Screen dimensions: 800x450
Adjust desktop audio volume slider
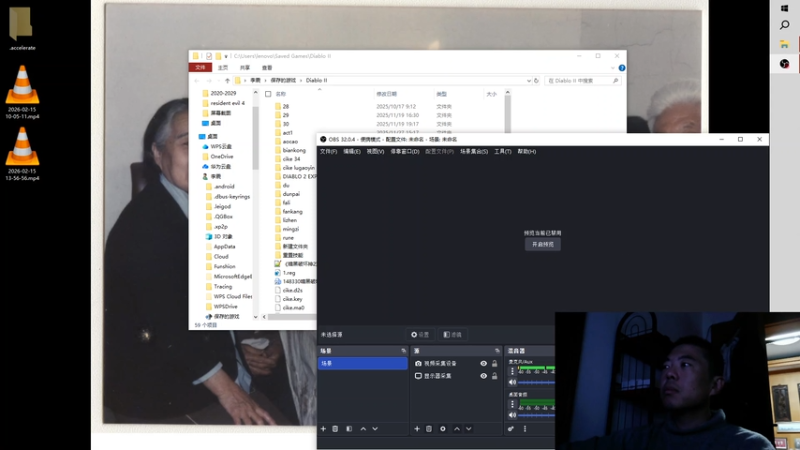536,415
